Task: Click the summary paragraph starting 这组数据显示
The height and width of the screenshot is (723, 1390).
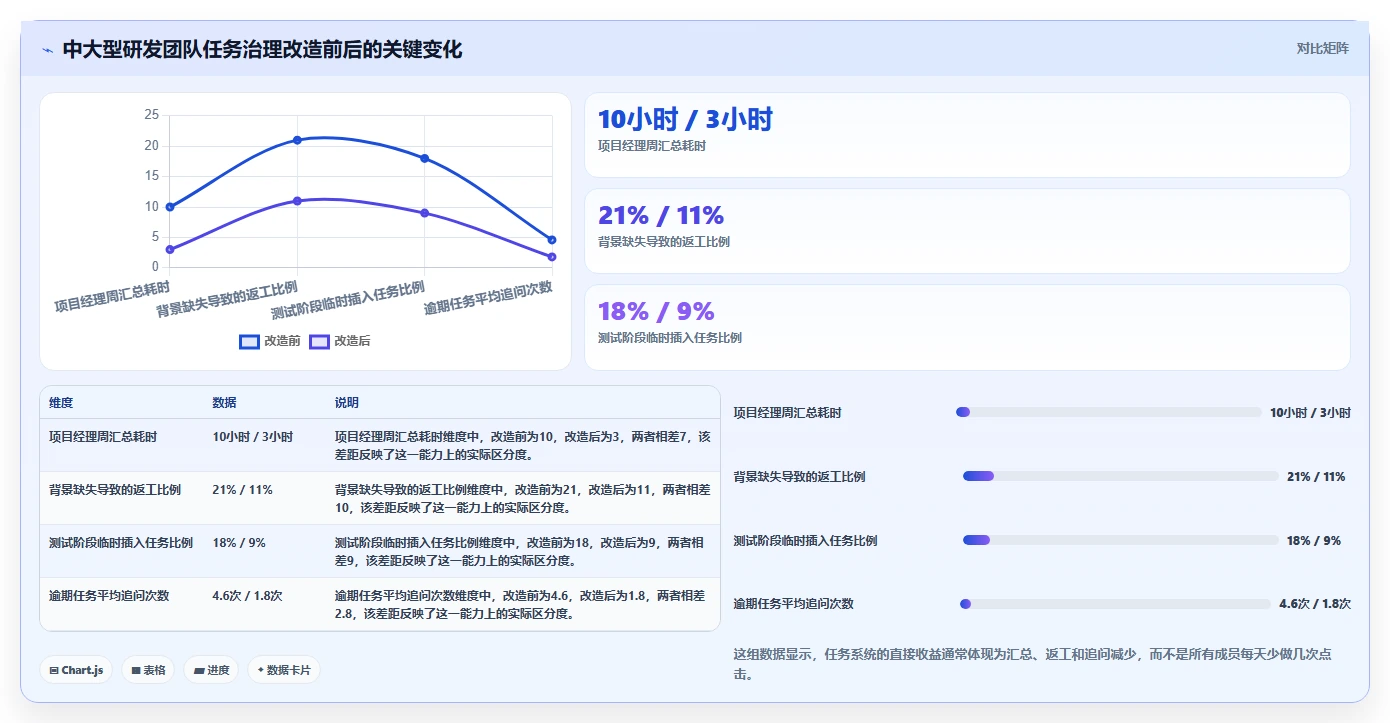Action: coord(1033,664)
